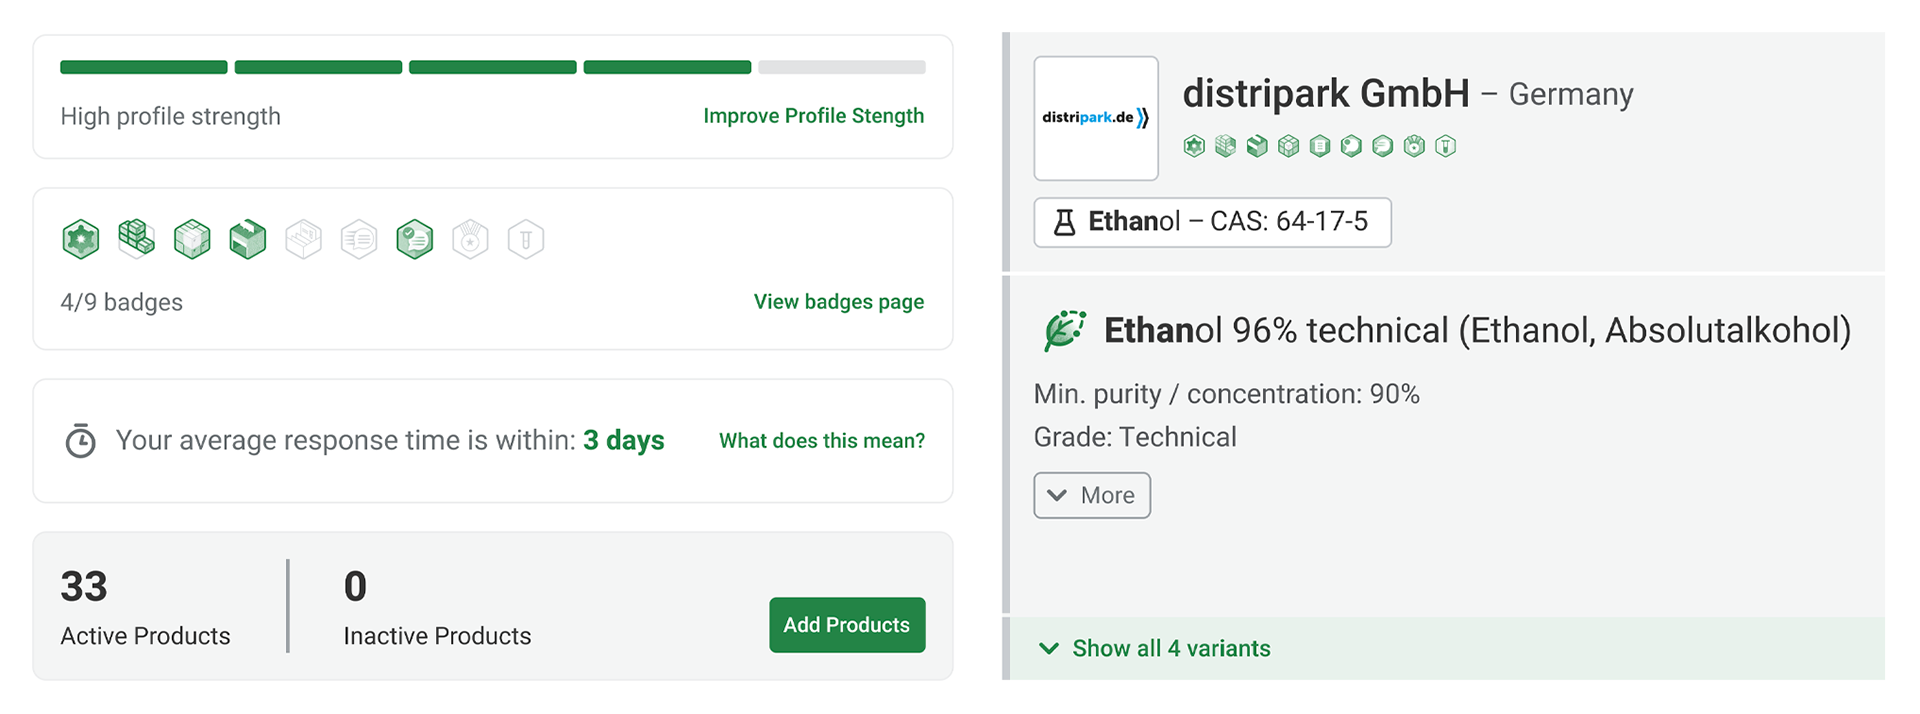Click the What does this mean? link
1920x714 pixels.
coord(822,441)
